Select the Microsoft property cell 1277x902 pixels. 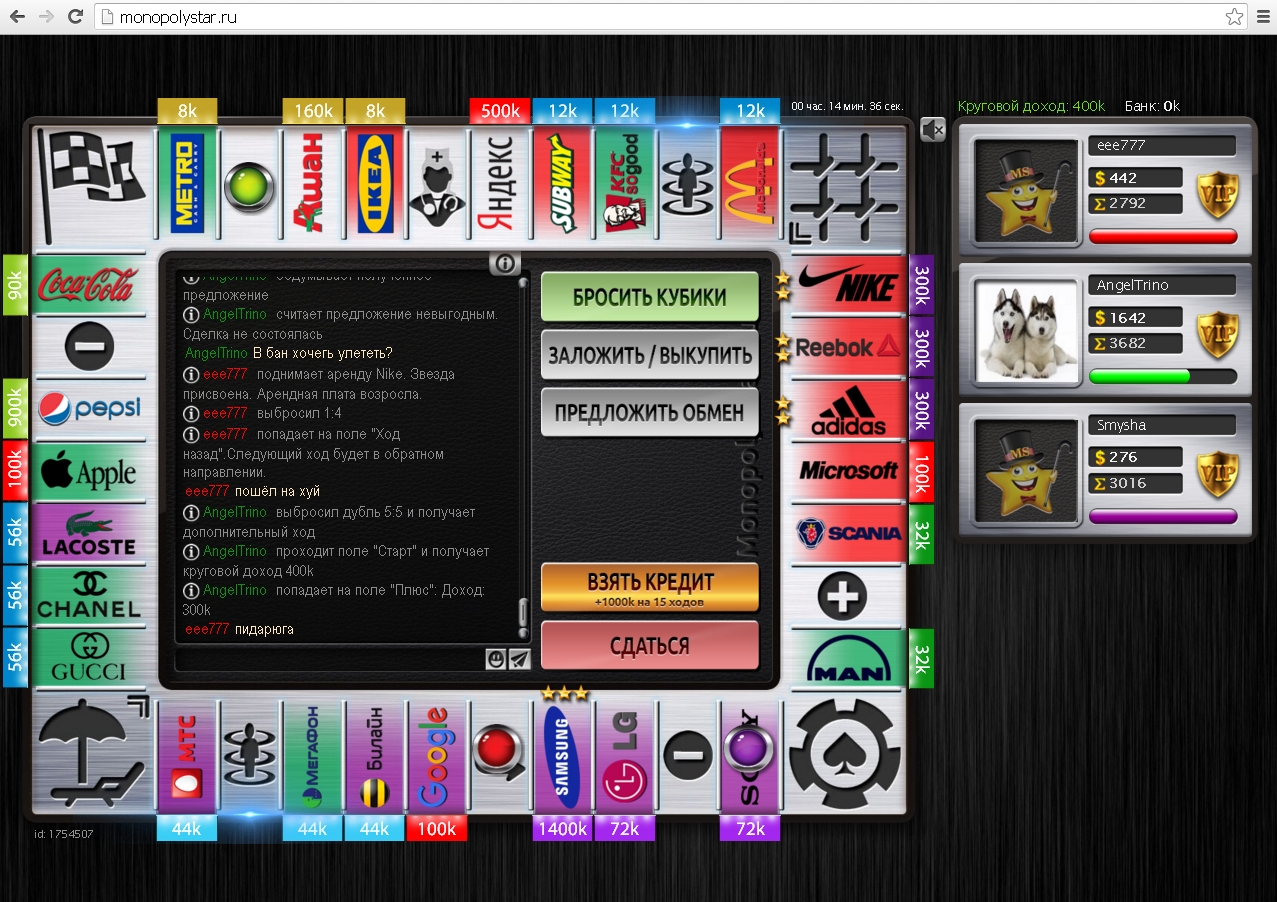[848, 472]
